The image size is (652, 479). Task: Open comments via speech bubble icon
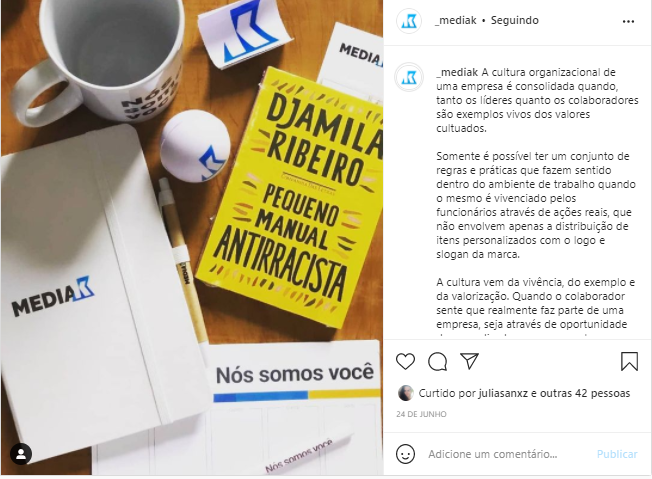pos(437,361)
